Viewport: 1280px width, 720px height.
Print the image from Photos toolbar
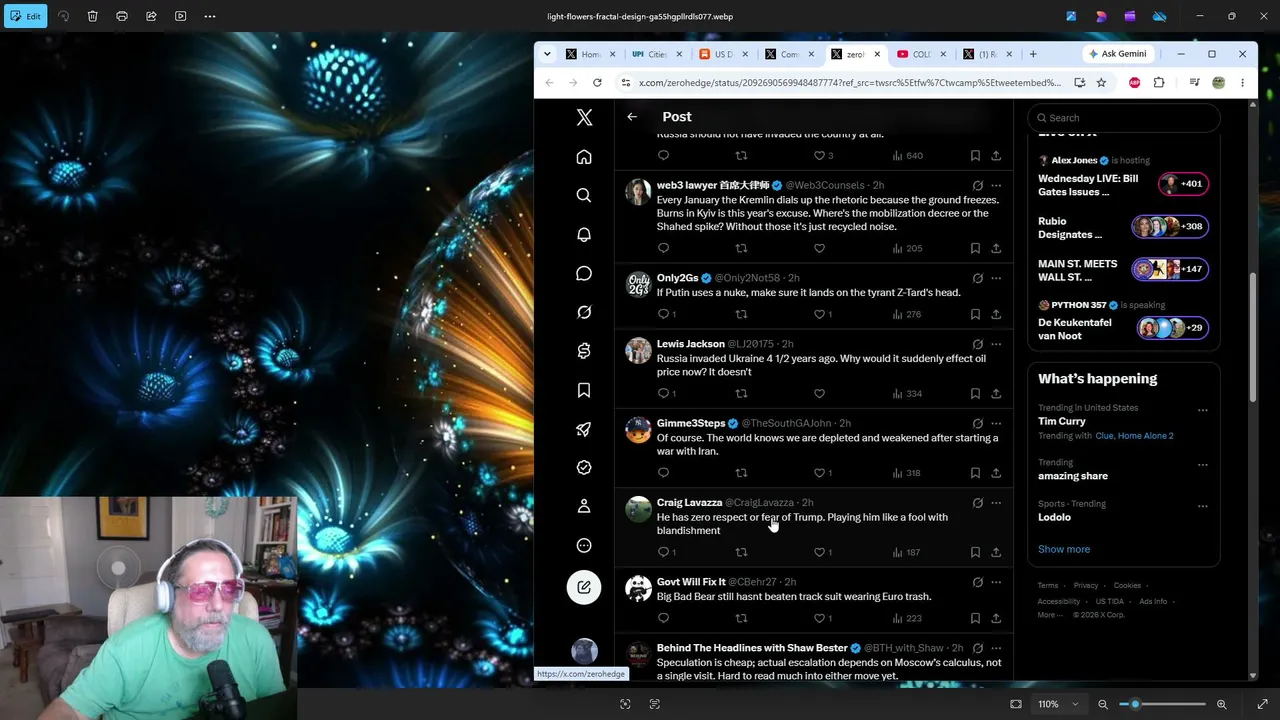(122, 16)
